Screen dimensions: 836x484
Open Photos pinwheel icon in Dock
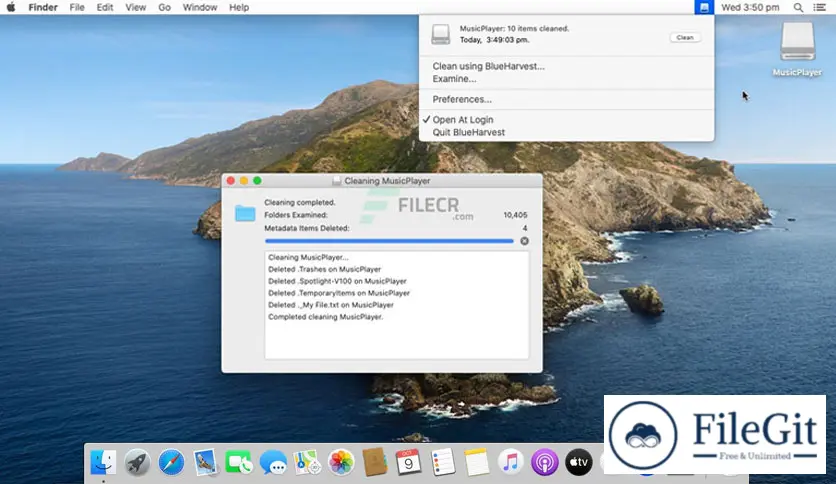tap(341, 462)
